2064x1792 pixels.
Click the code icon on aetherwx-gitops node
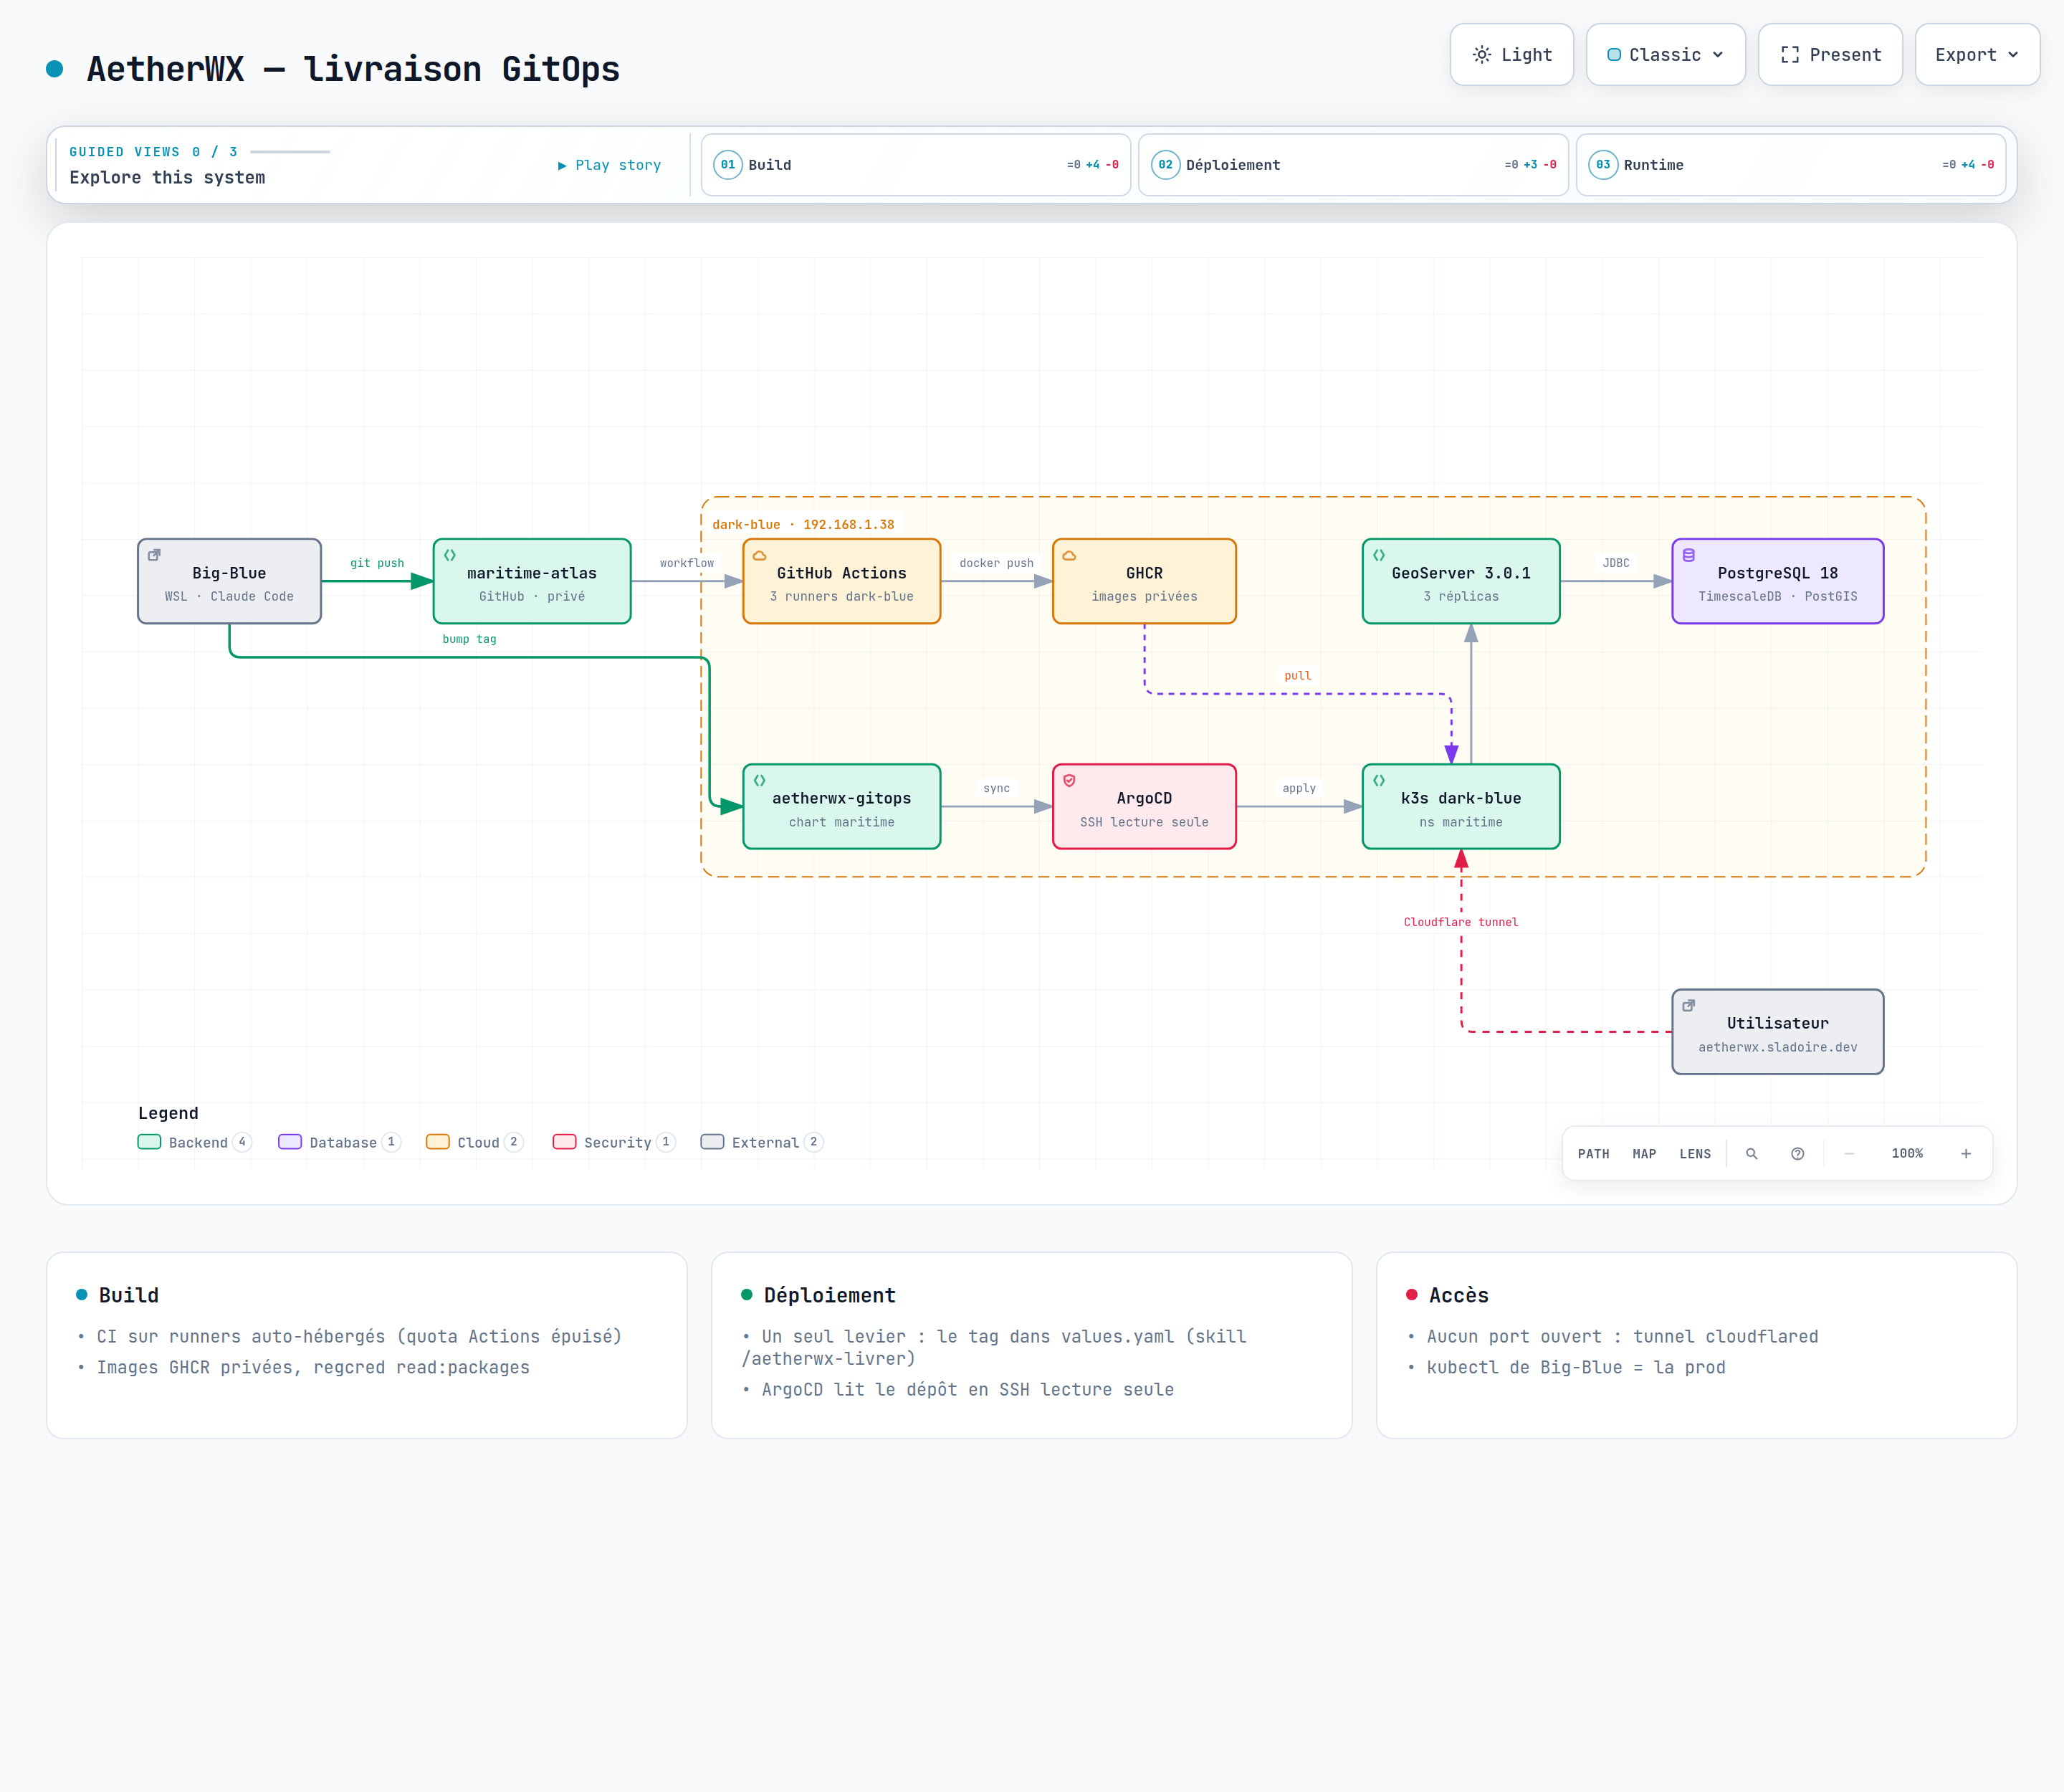click(x=759, y=780)
